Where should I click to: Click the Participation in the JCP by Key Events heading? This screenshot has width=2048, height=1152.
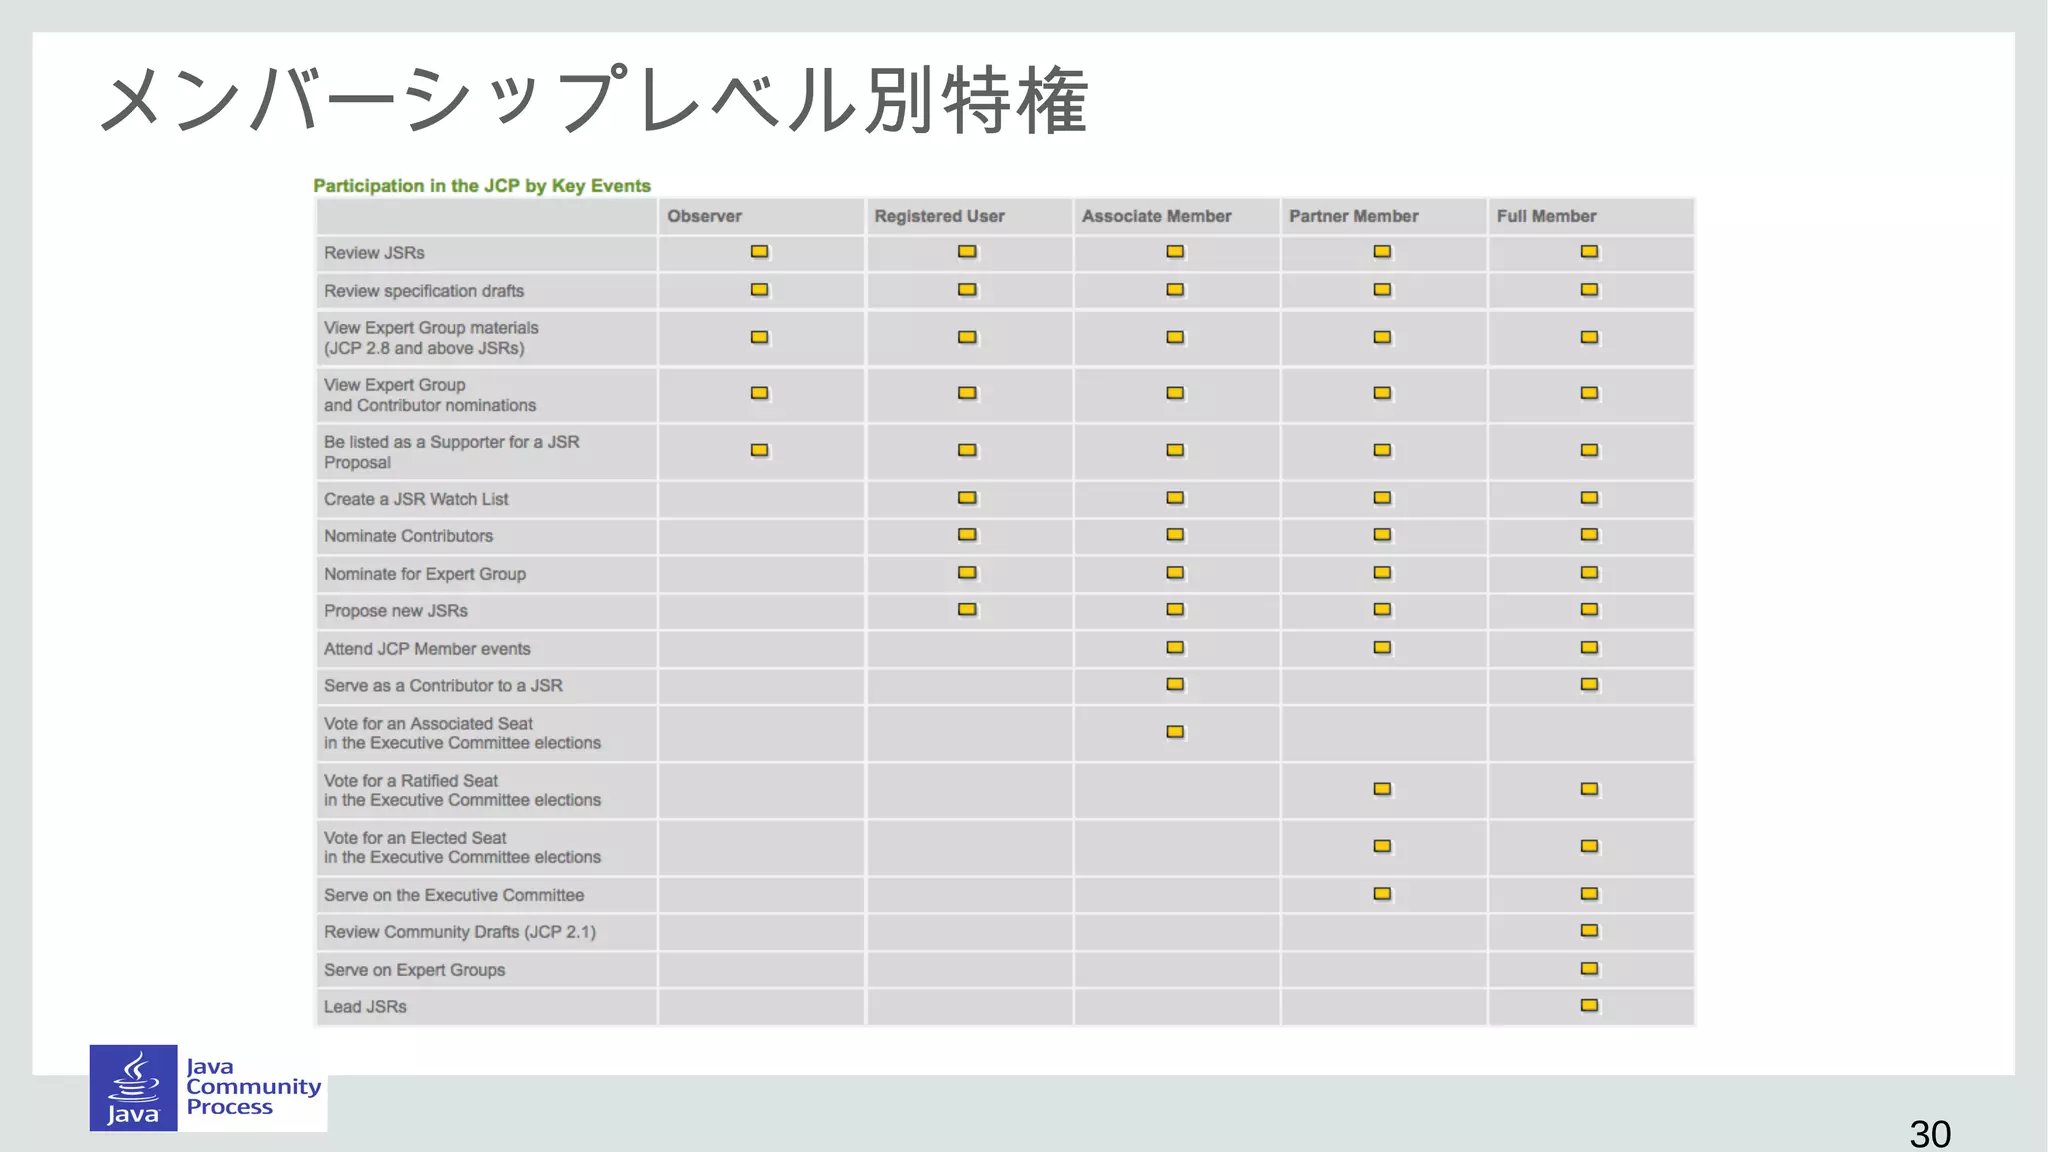tap(482, 186)
